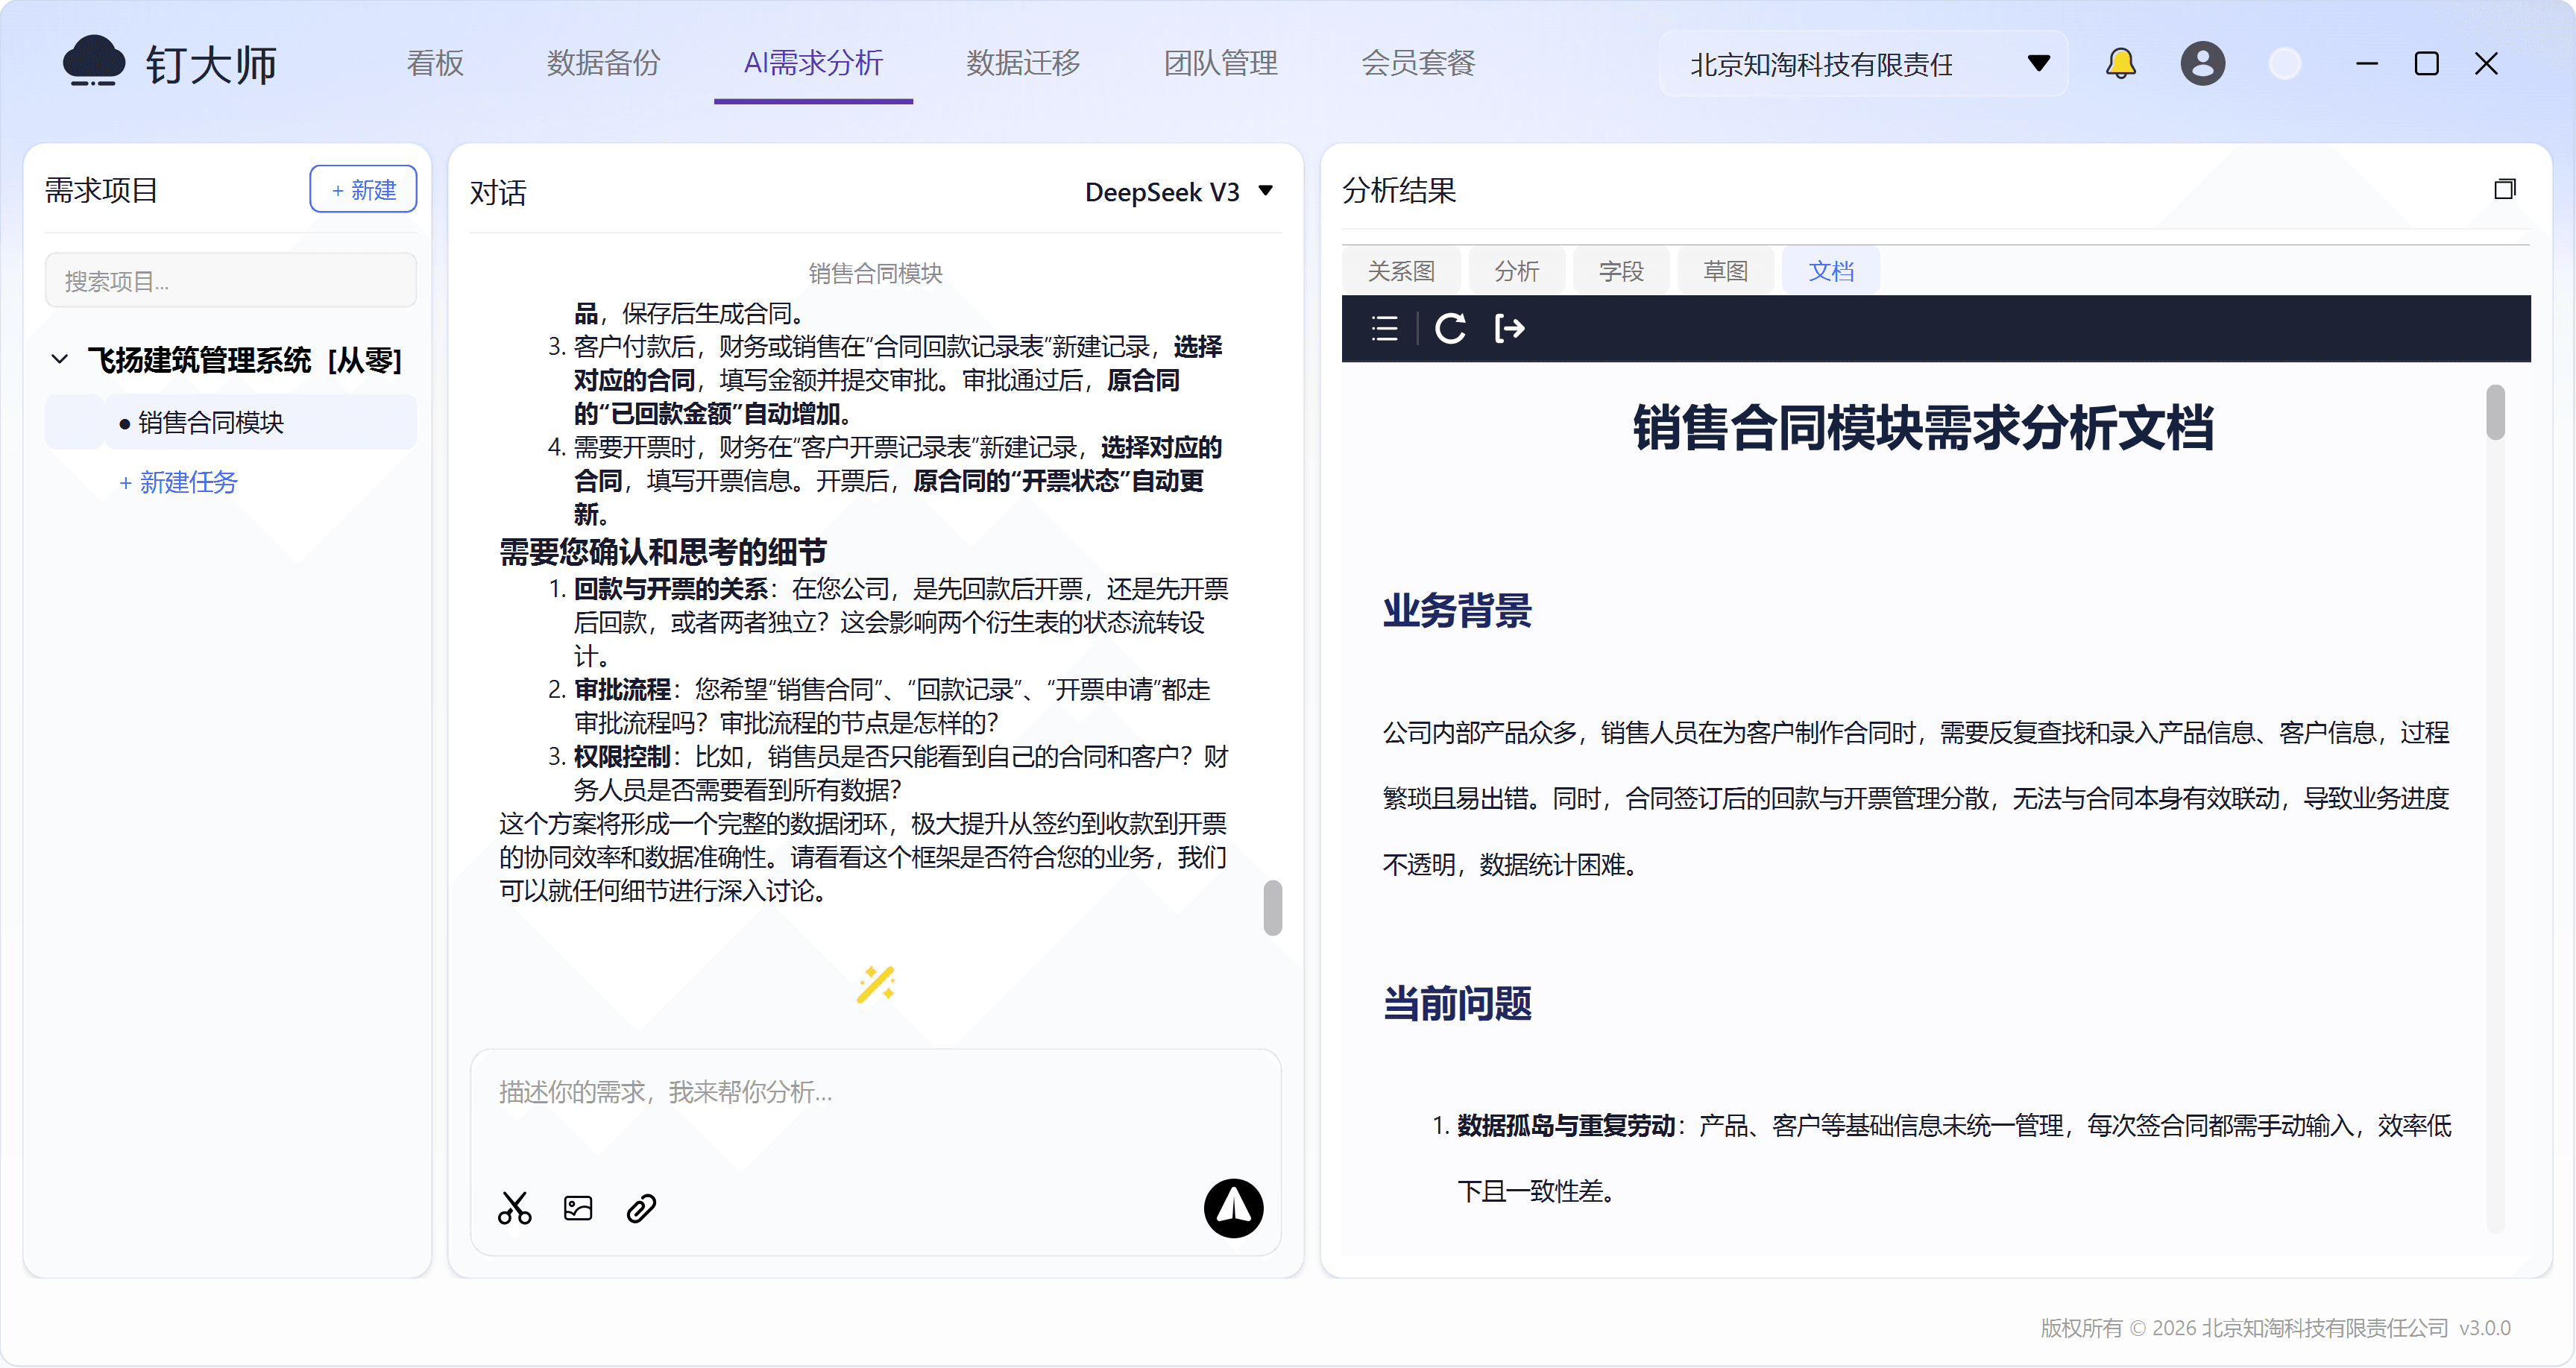Open the DeepSeek V3 model dropdown

click(1179, 191)
